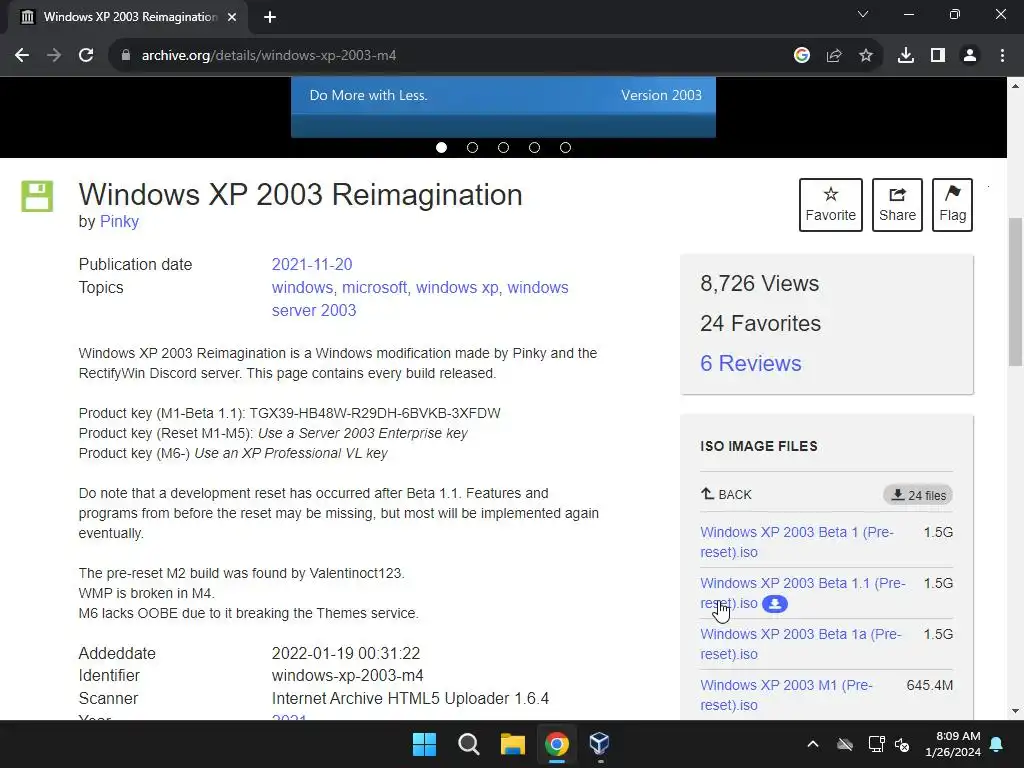Open the Google icon in the address bar

point(802,56)
